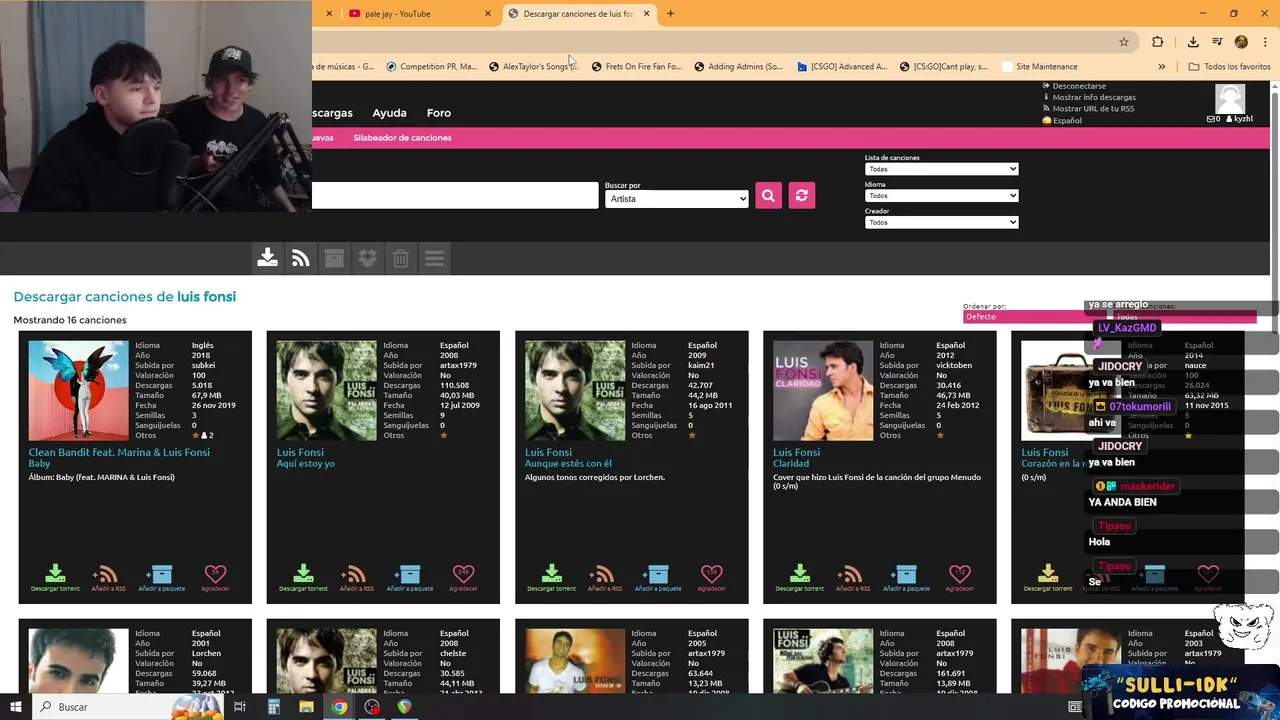Screen dimensions: 1280x720
Task: Click the user avatar image
Action: tap(1230, 98)
